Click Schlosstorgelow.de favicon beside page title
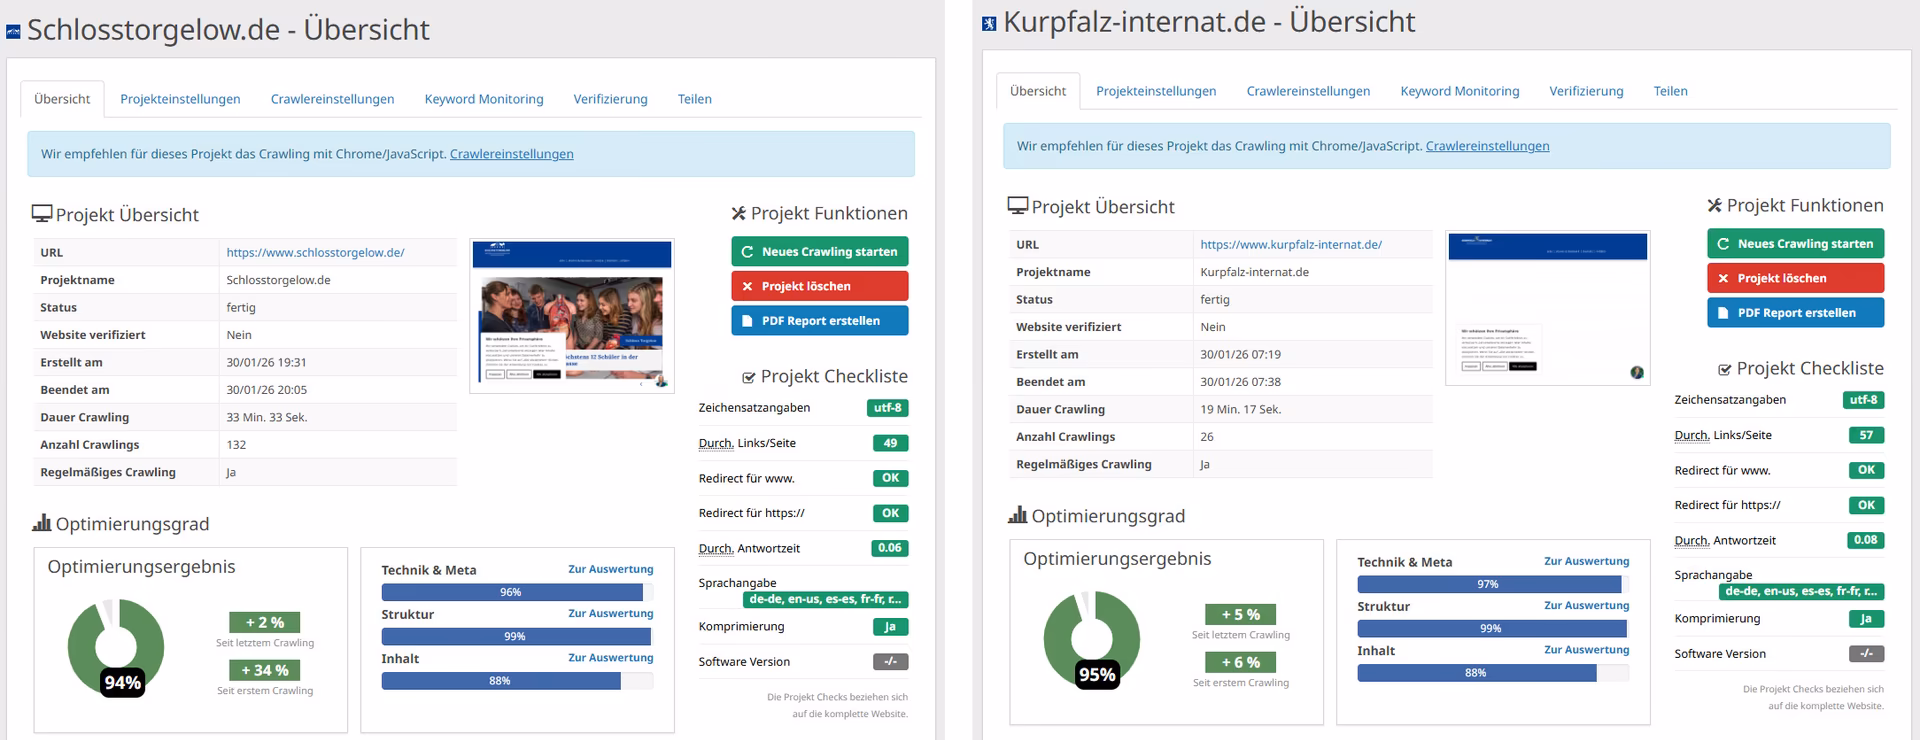 coord(13,32)
